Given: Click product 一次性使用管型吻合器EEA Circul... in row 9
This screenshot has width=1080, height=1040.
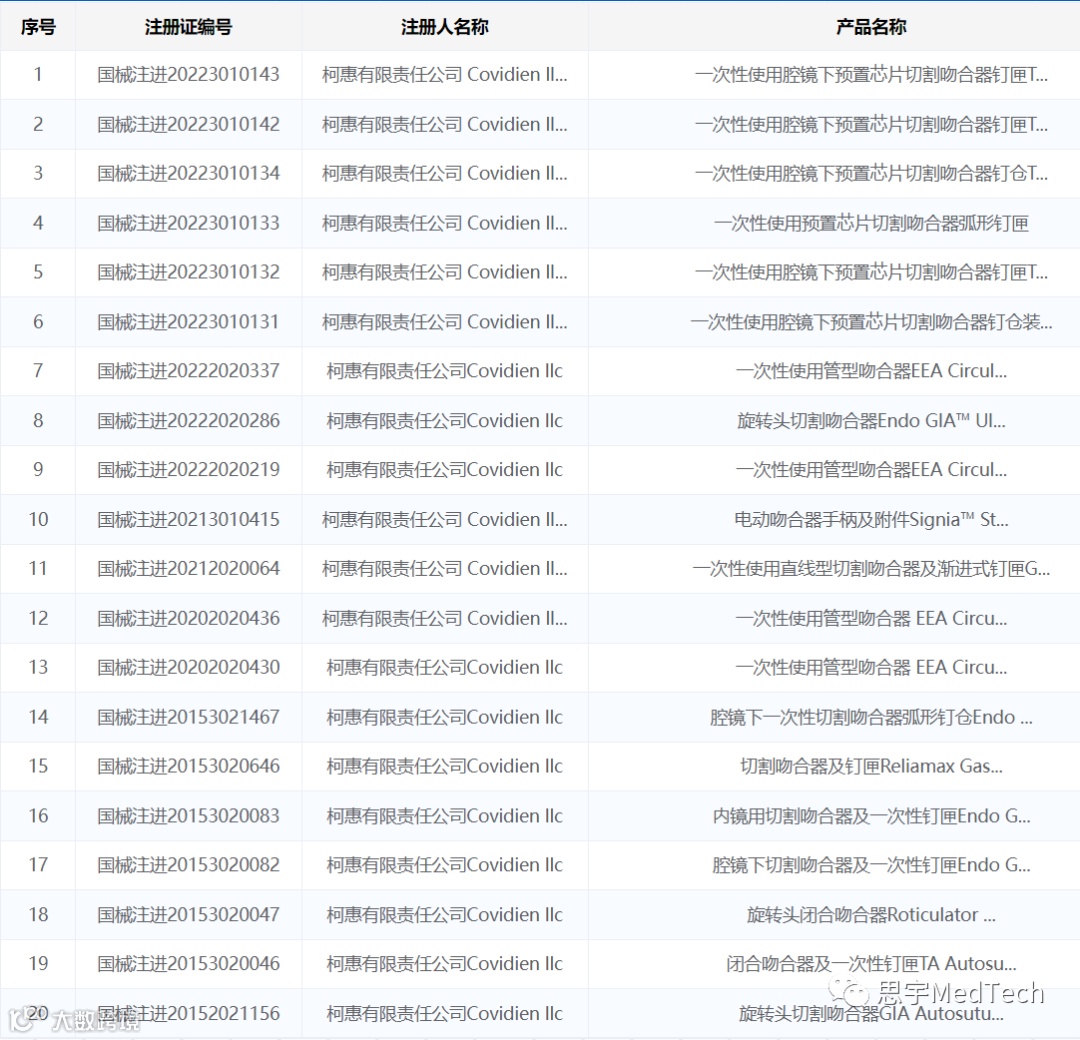Looking at the screenshot, I should coord(871,470).
